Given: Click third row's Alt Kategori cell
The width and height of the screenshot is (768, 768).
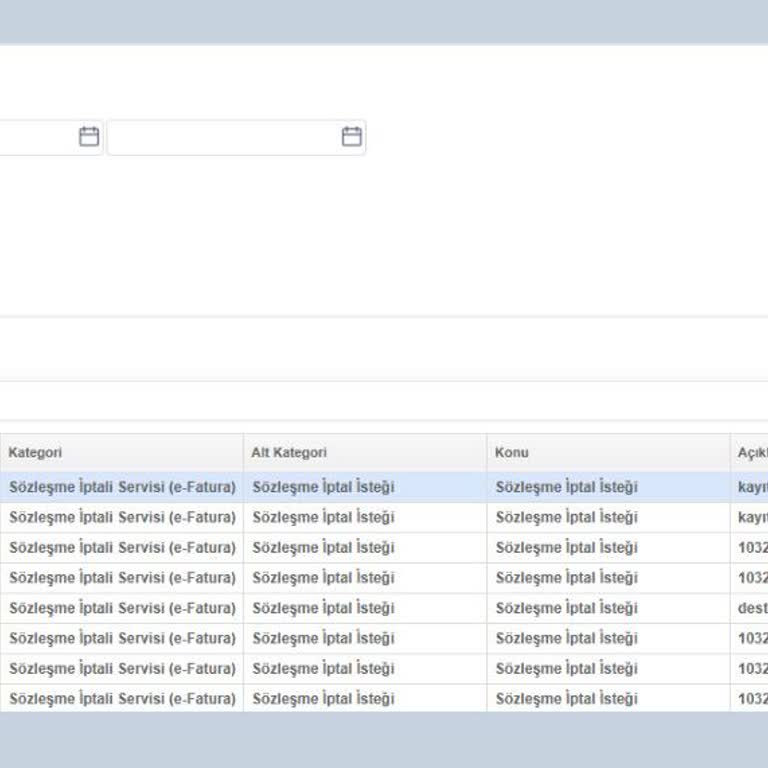Looking at the screenshot, I should [x=323, y=548].
